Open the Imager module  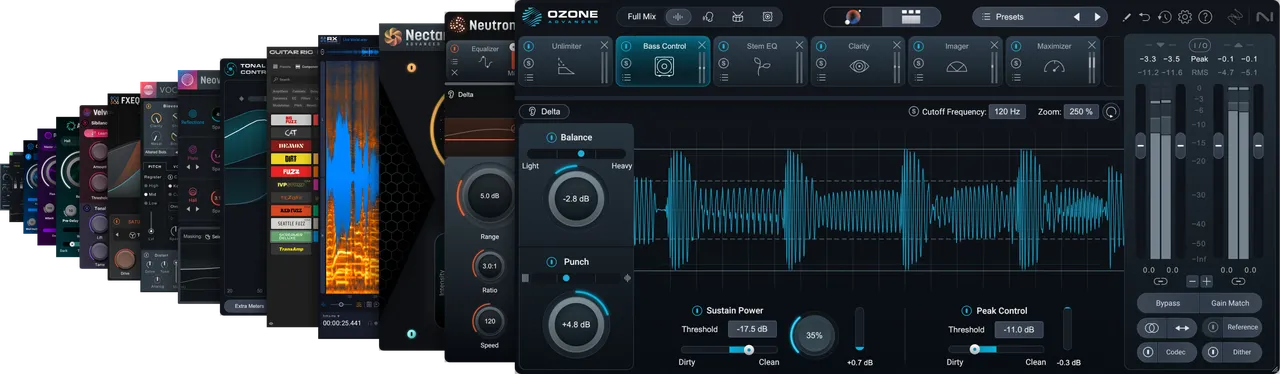coord(956,61)
